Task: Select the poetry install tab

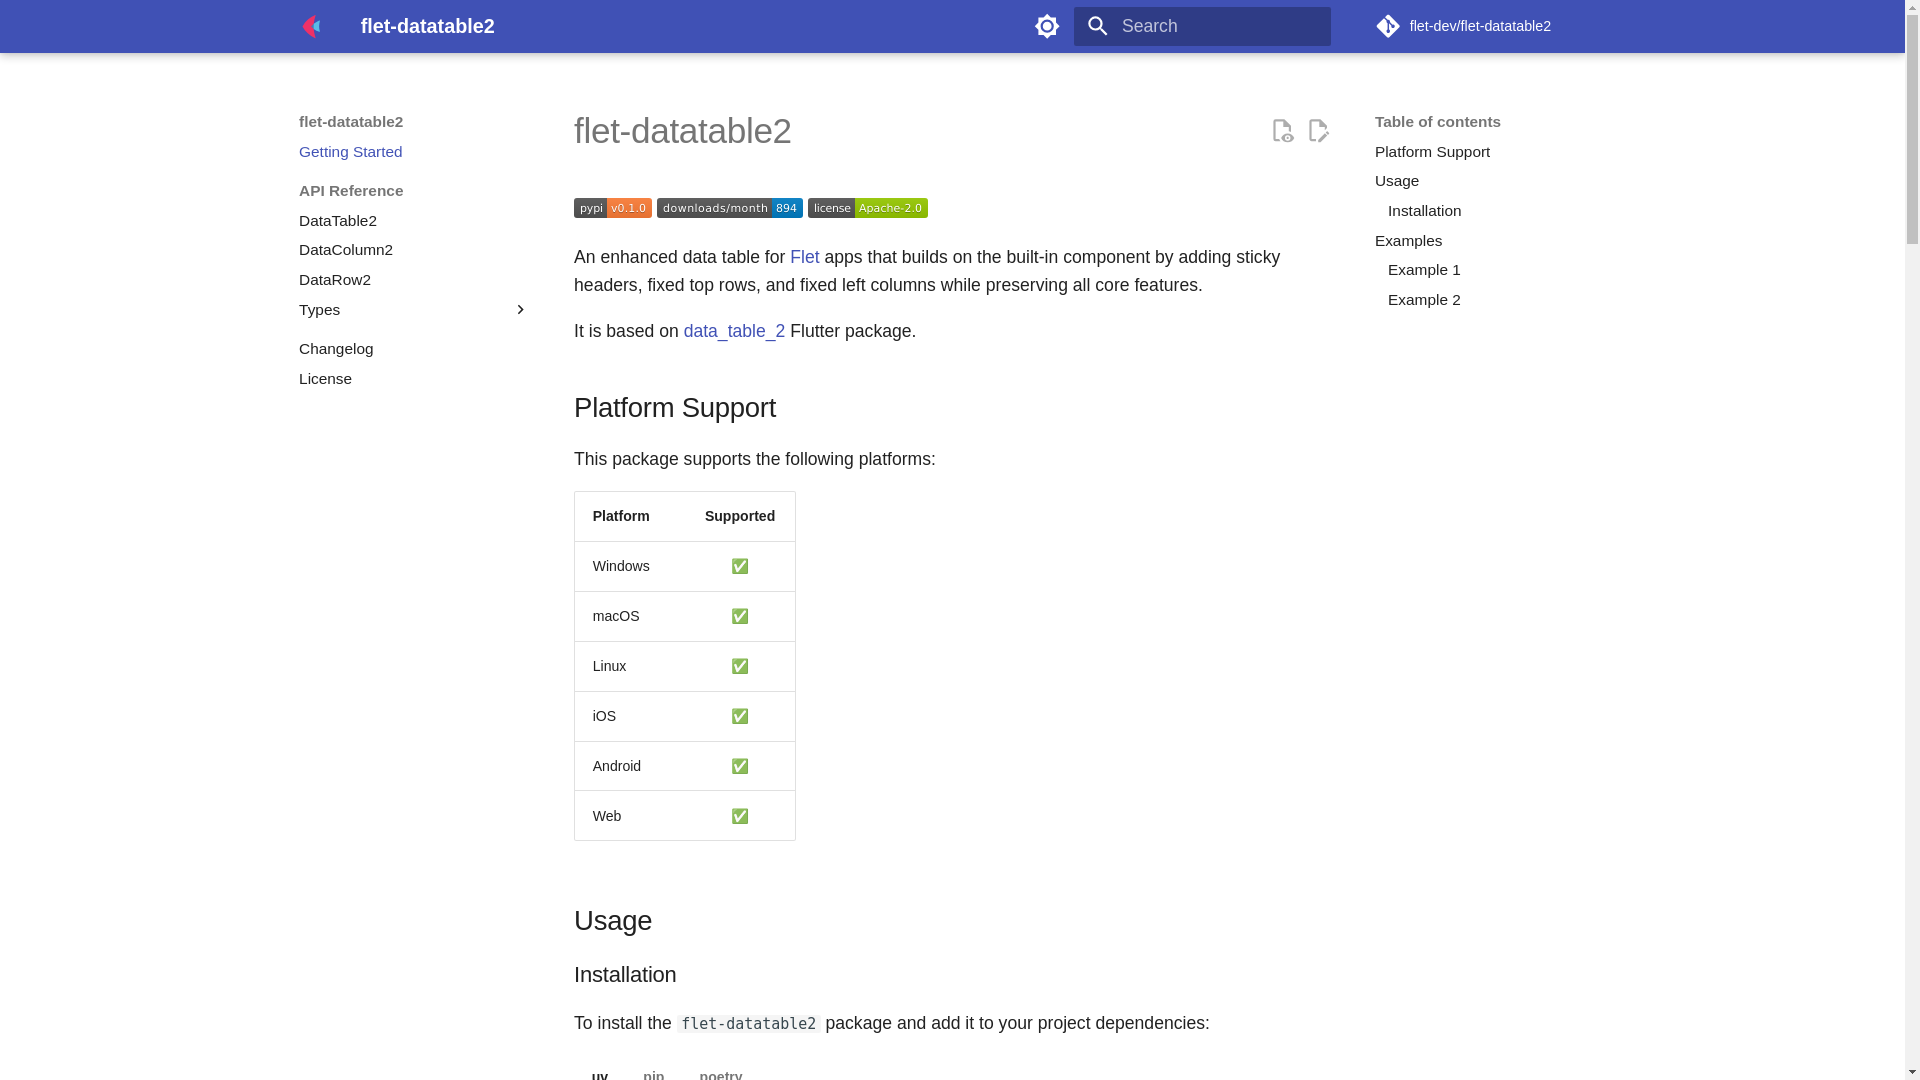Action: [721, 1074]
